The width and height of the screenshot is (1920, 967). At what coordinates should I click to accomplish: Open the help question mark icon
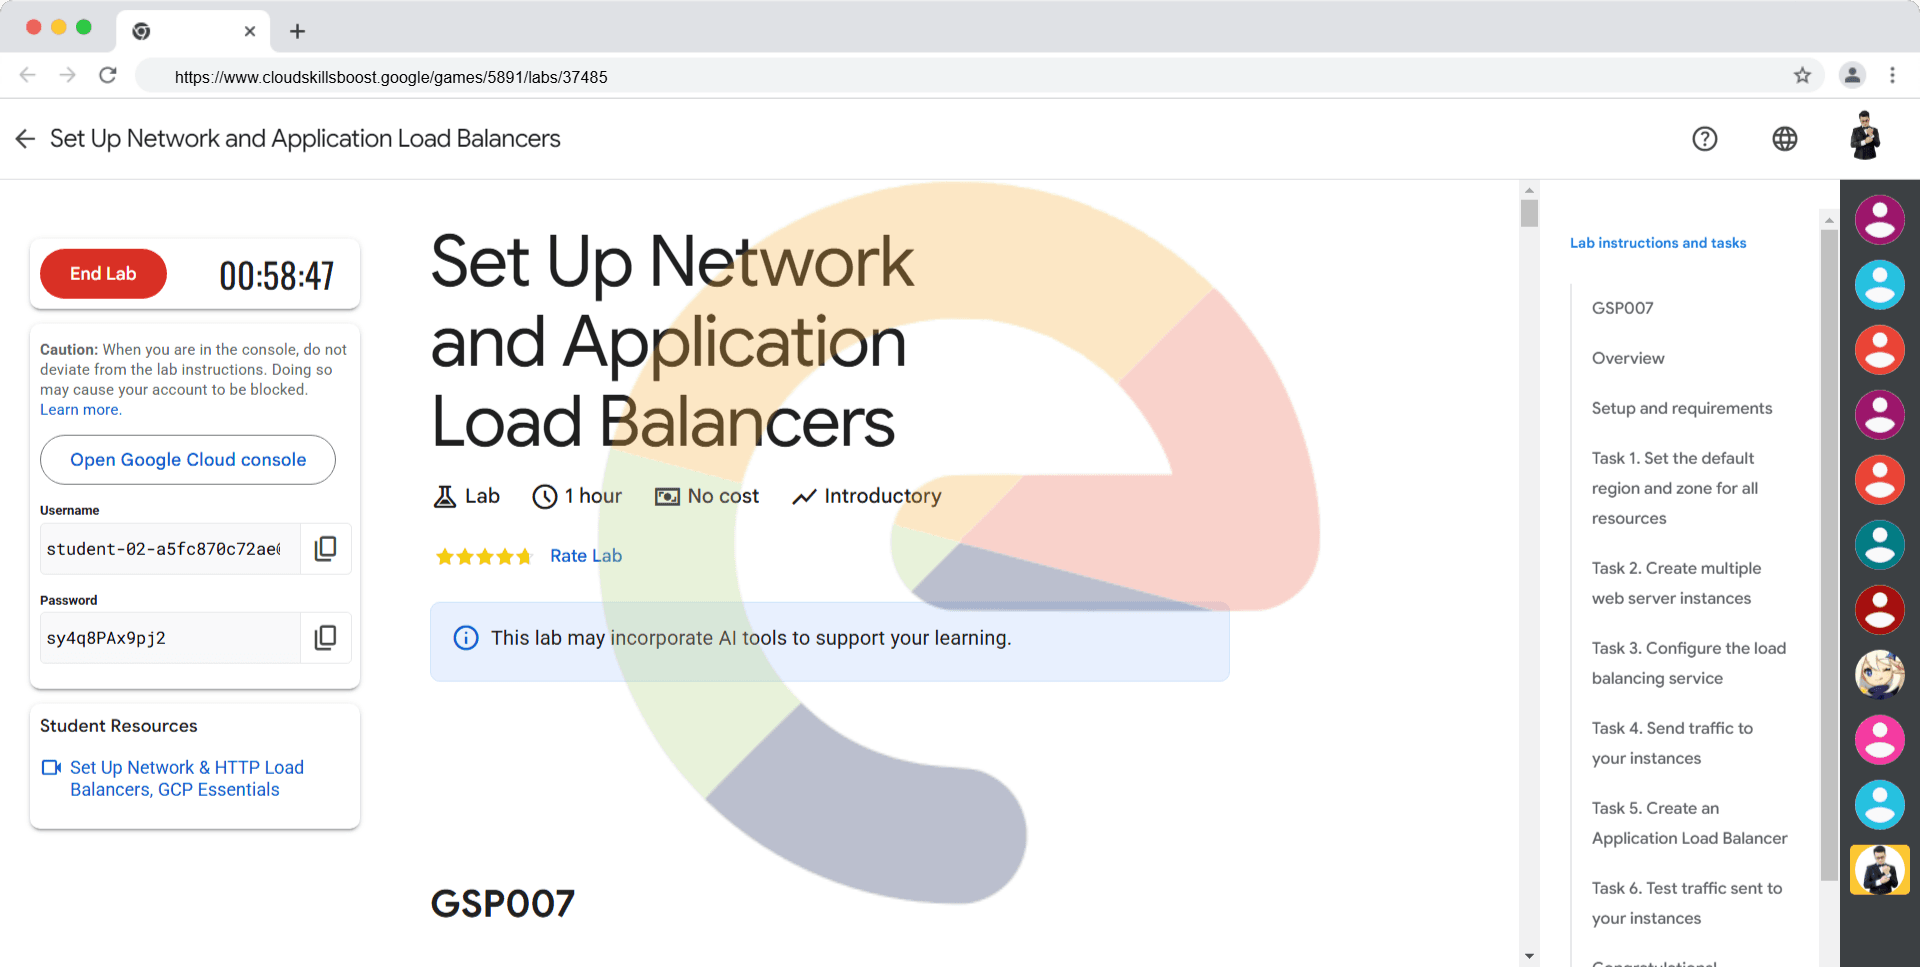(x=1704, y=139)
